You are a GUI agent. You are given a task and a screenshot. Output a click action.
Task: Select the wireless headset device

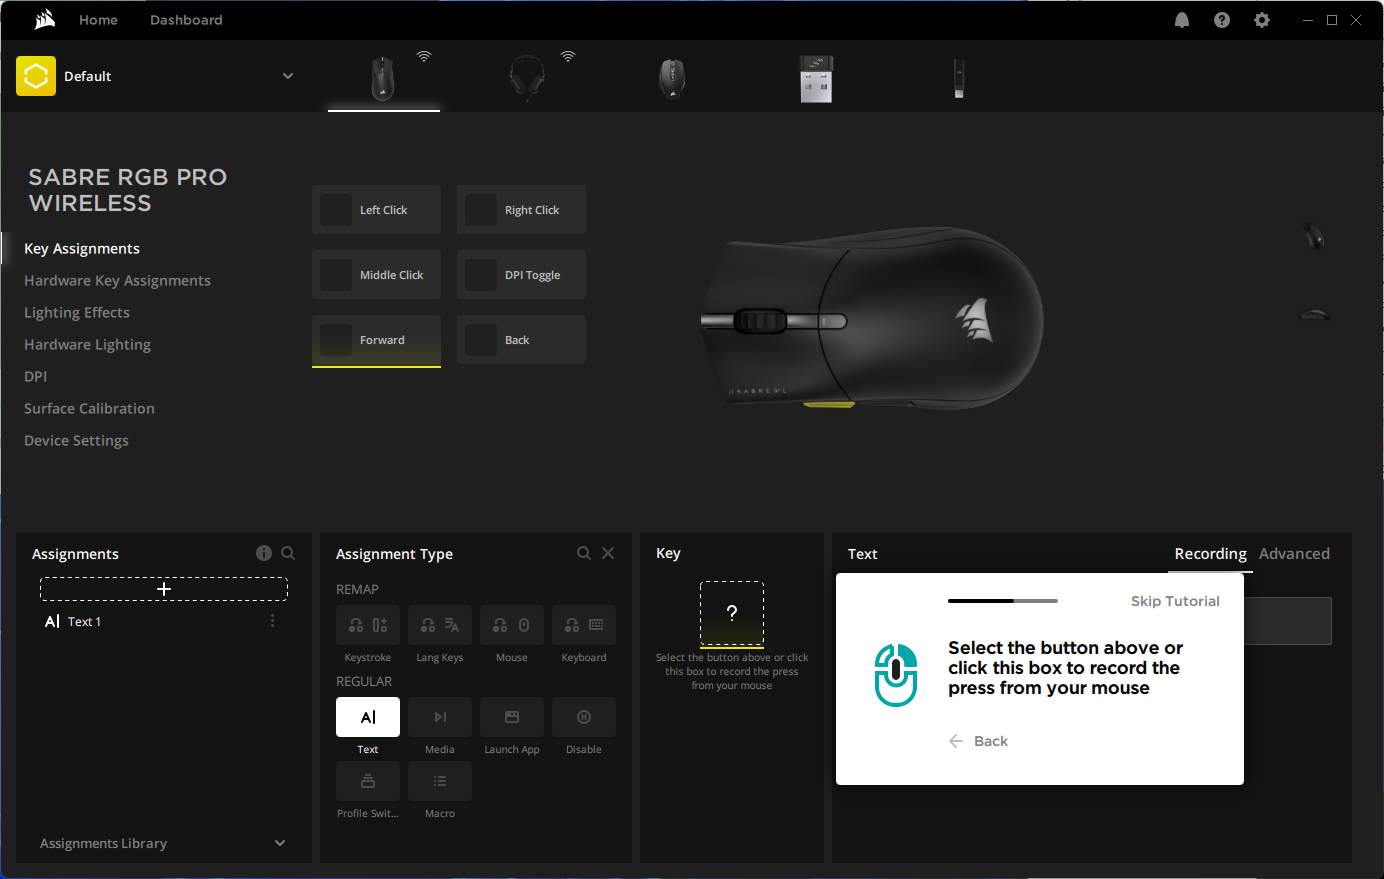coord(527,78)
